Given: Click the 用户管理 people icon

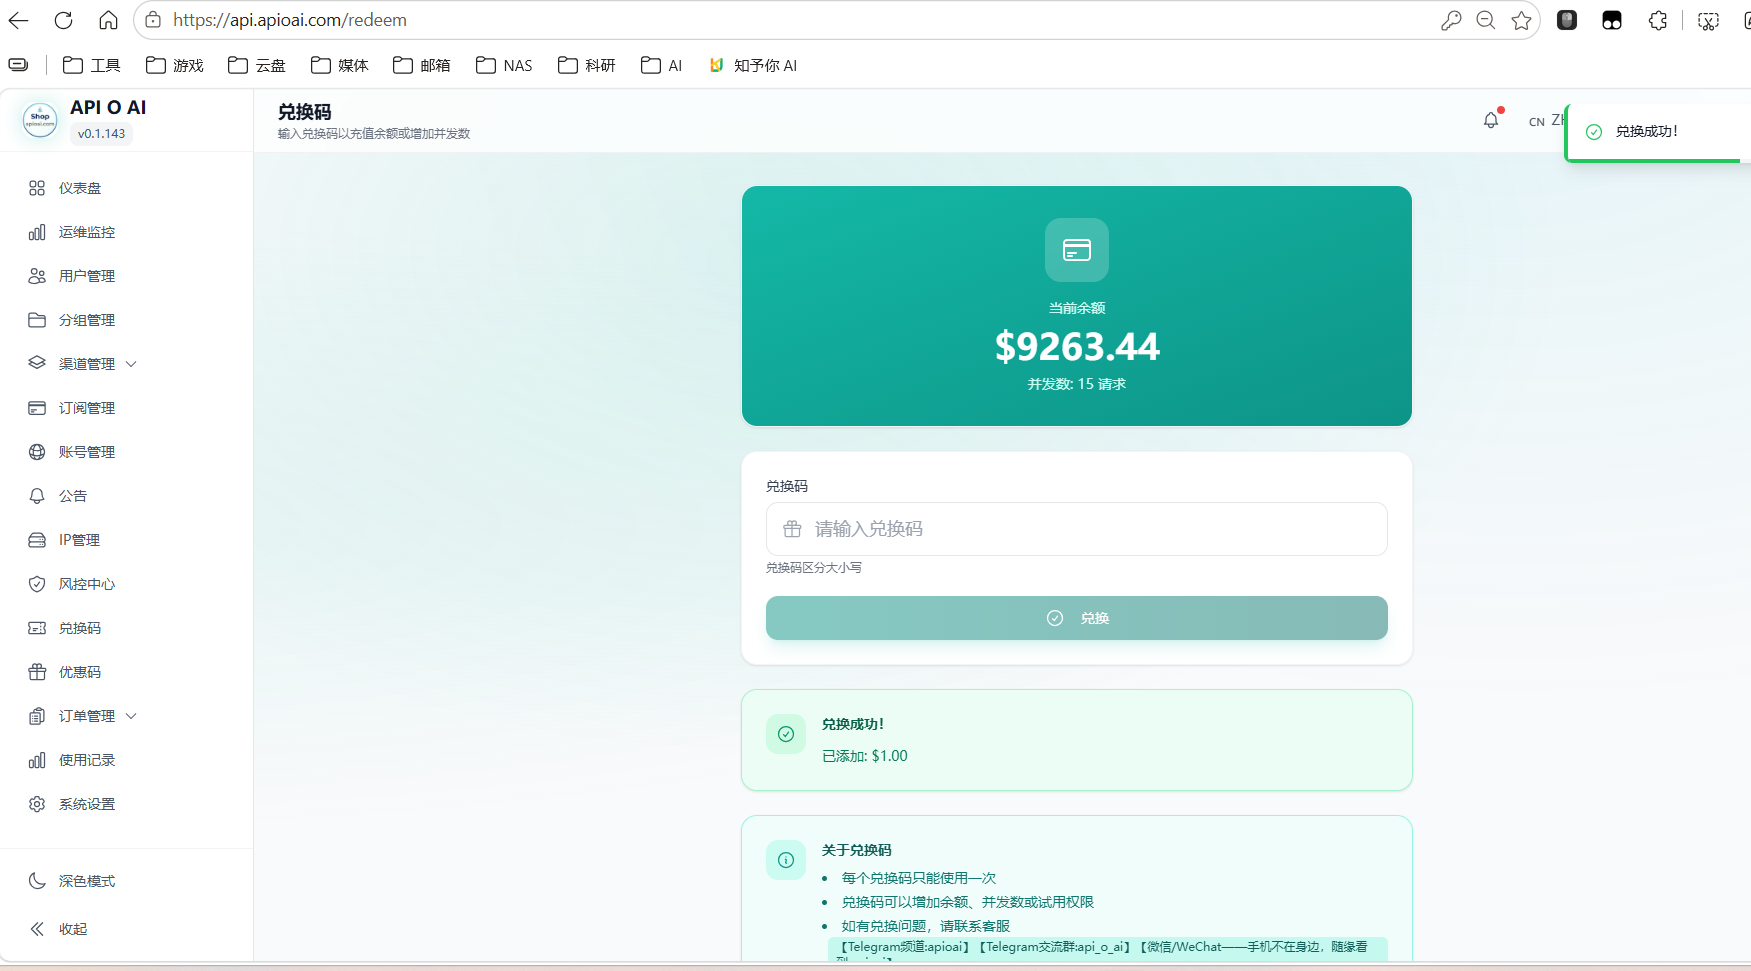Looking at the screenshot, I should point(37,276).
